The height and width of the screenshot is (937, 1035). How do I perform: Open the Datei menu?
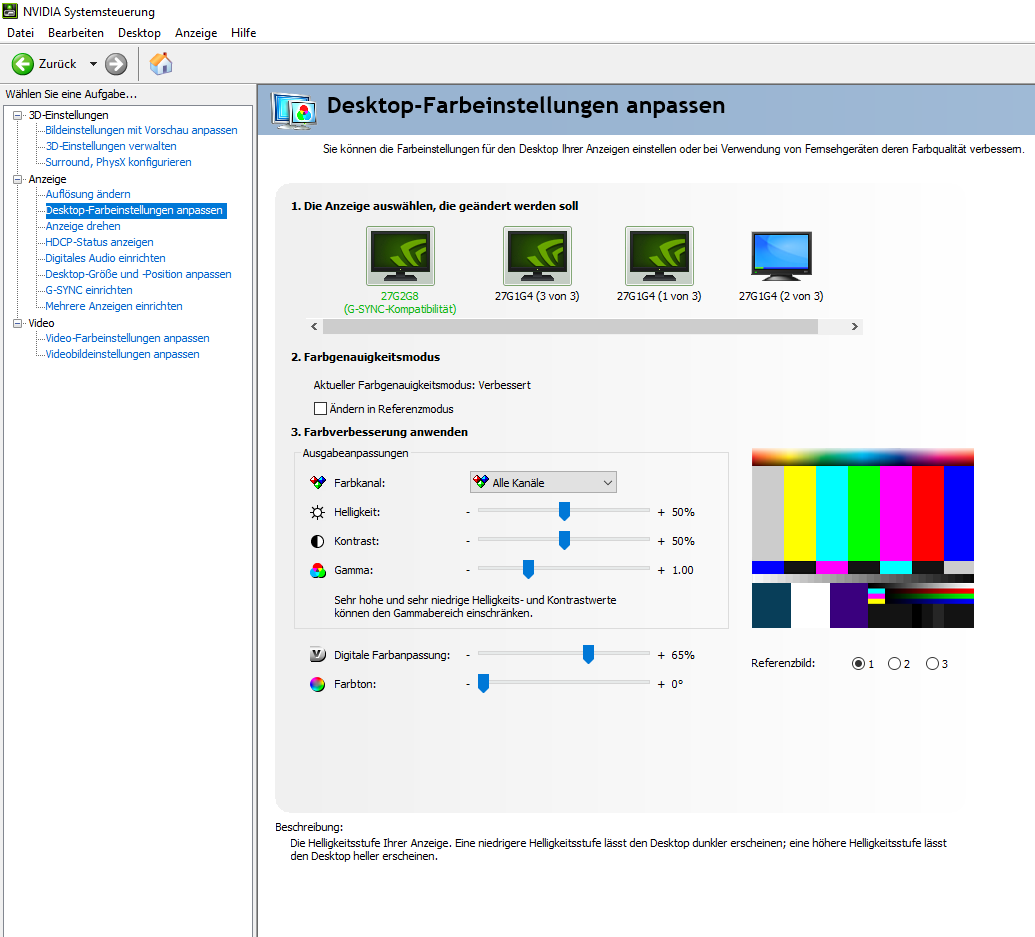tap(20, 32)
